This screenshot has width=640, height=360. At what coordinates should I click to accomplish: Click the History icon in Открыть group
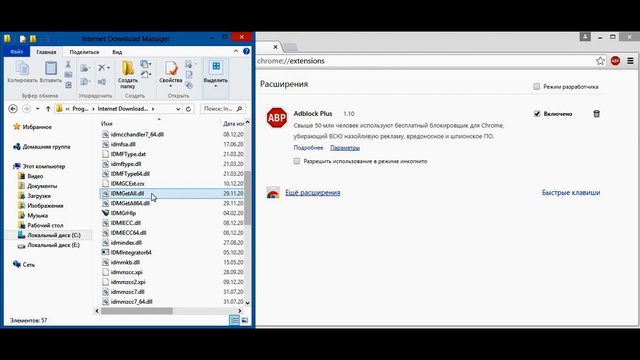(189, 85)
